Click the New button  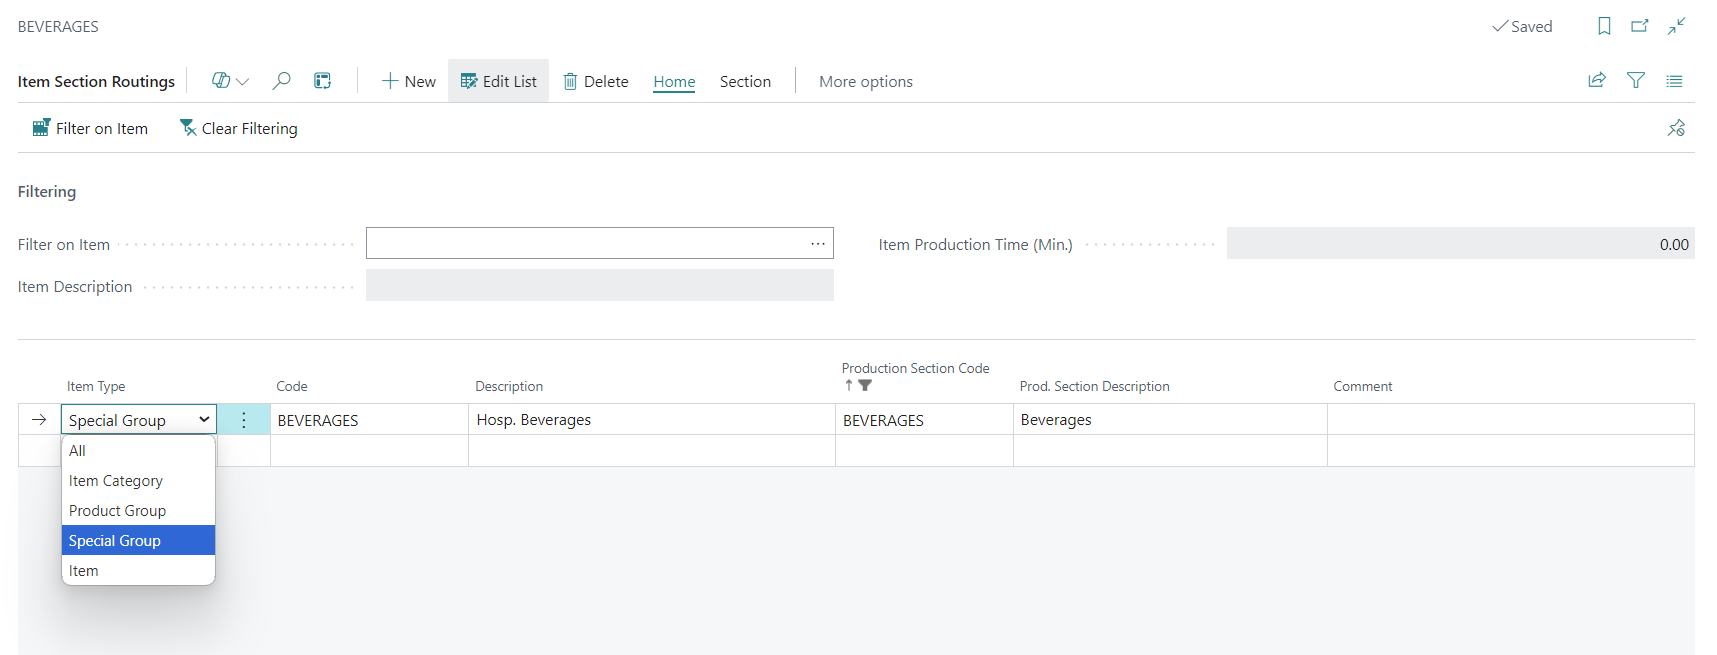pyautogui.click(x=409, y=82)
